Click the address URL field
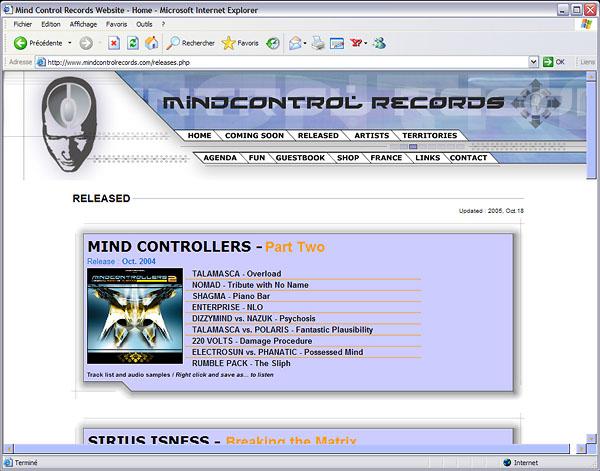The width and height of the screenshot is (600, 471). [287, 62]
